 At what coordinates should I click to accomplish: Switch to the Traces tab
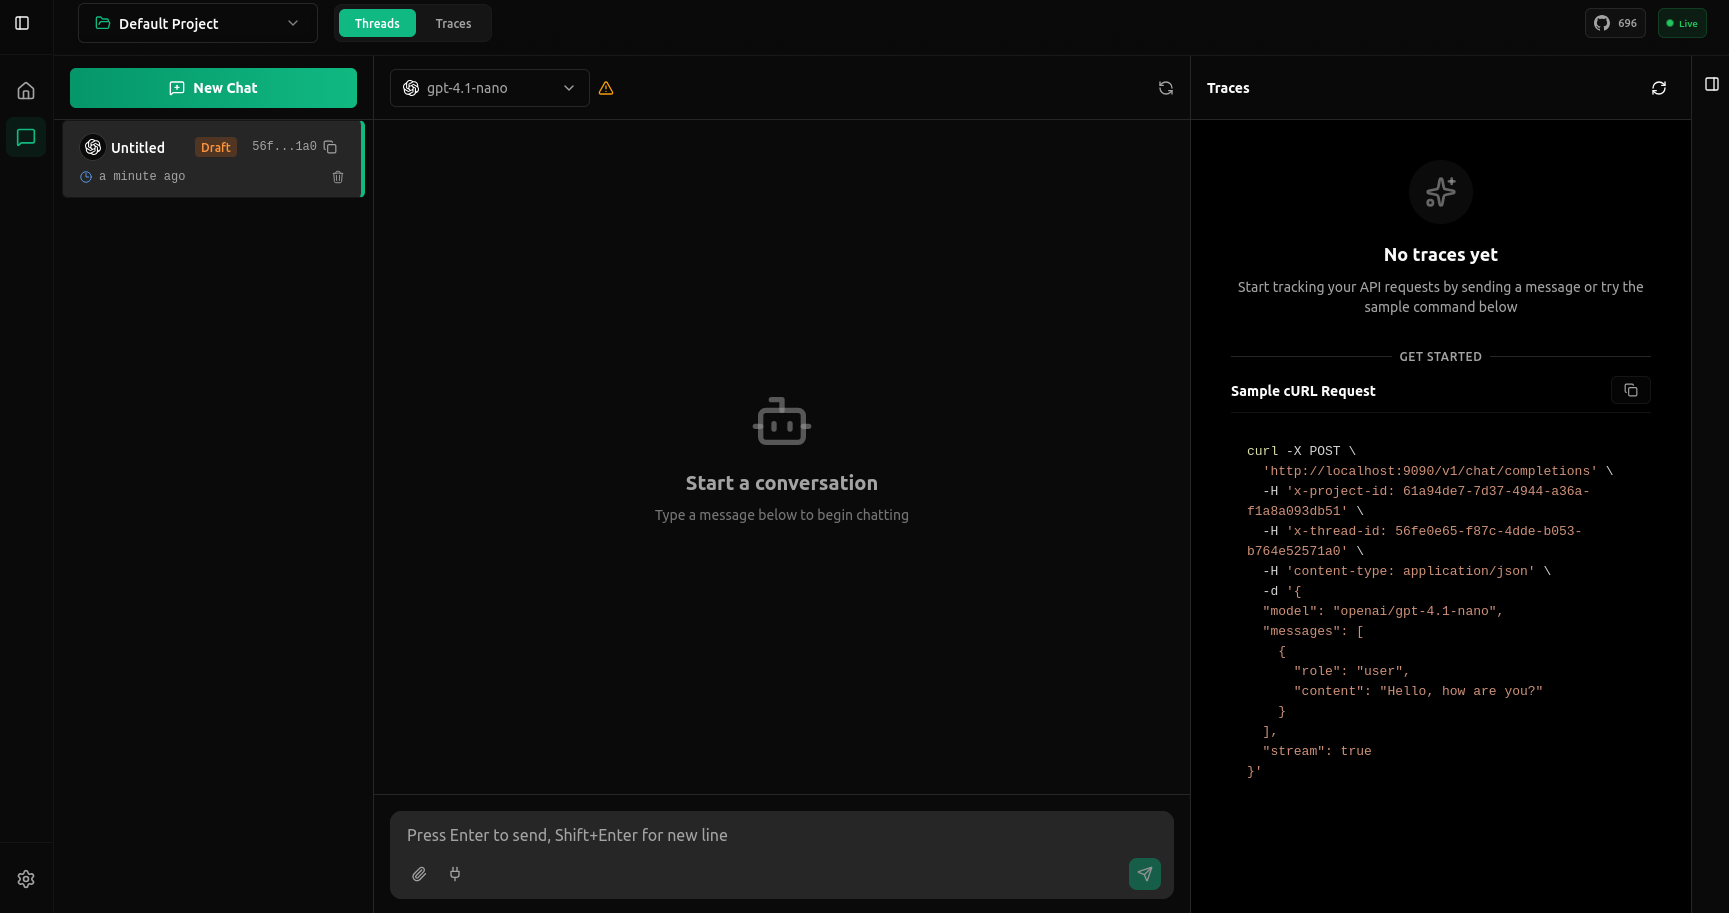click(453, 23)
